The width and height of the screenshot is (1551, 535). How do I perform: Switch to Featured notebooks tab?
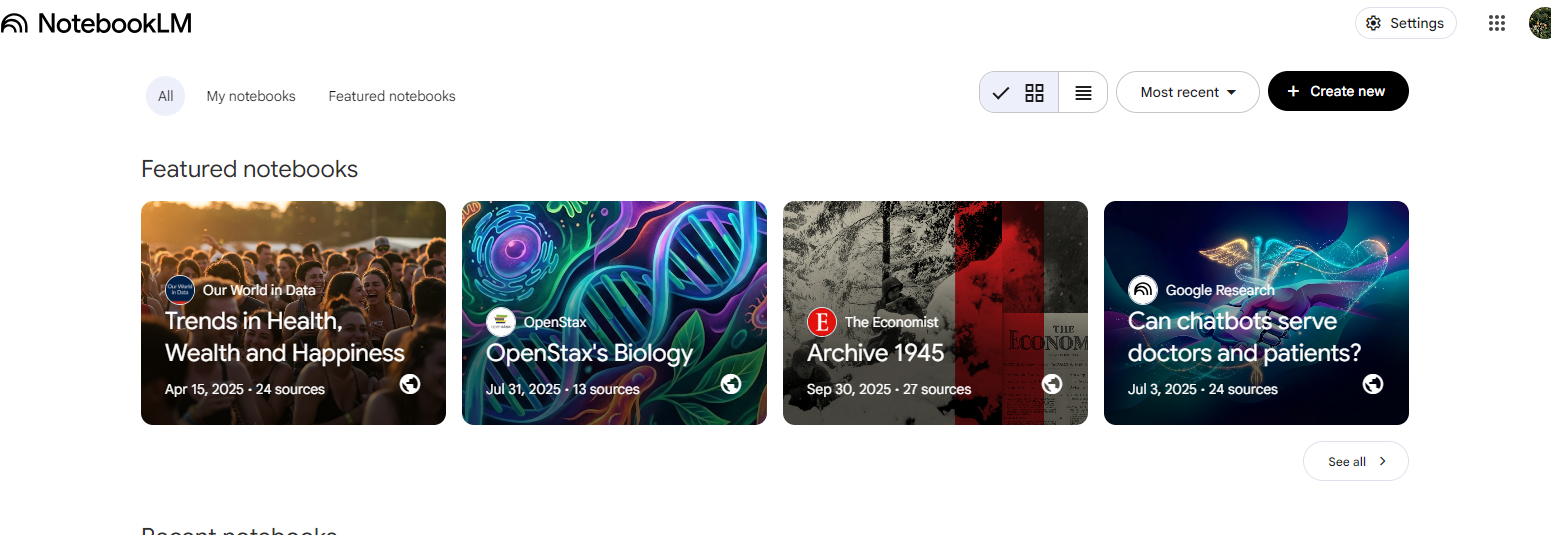coord(392,97)
